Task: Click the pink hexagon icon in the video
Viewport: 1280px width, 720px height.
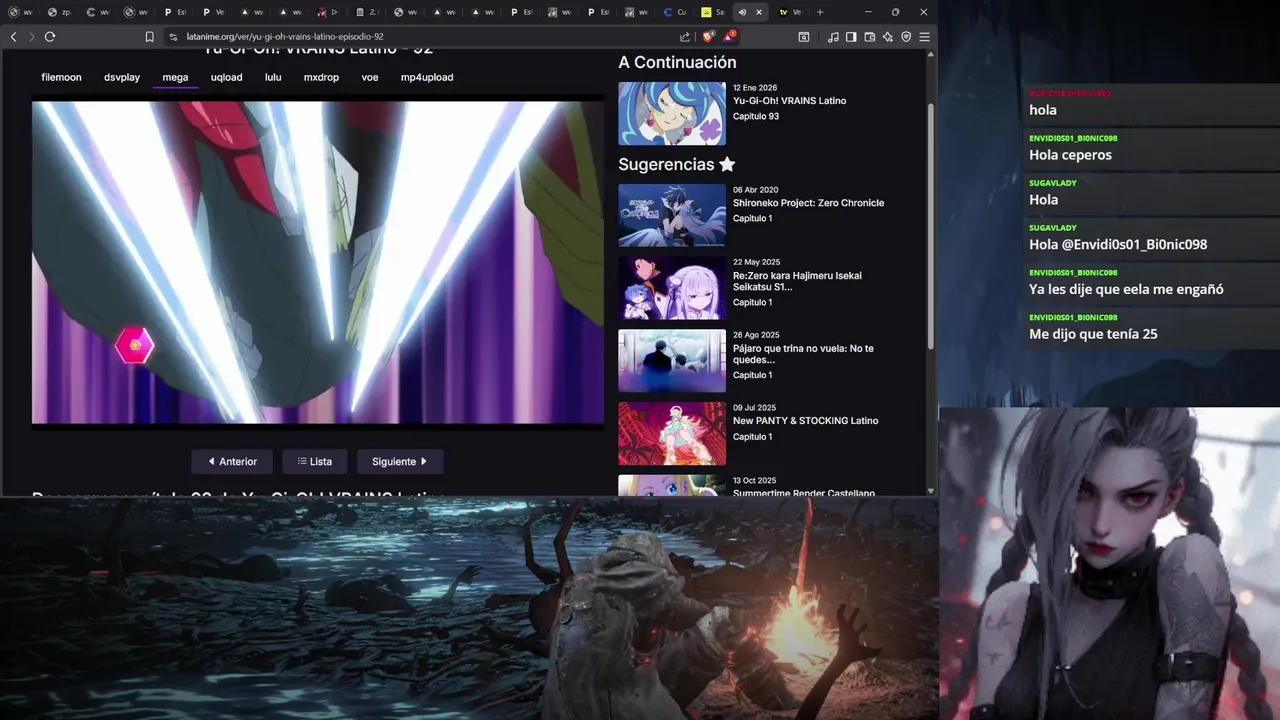Action: click(x=135, y=345)
